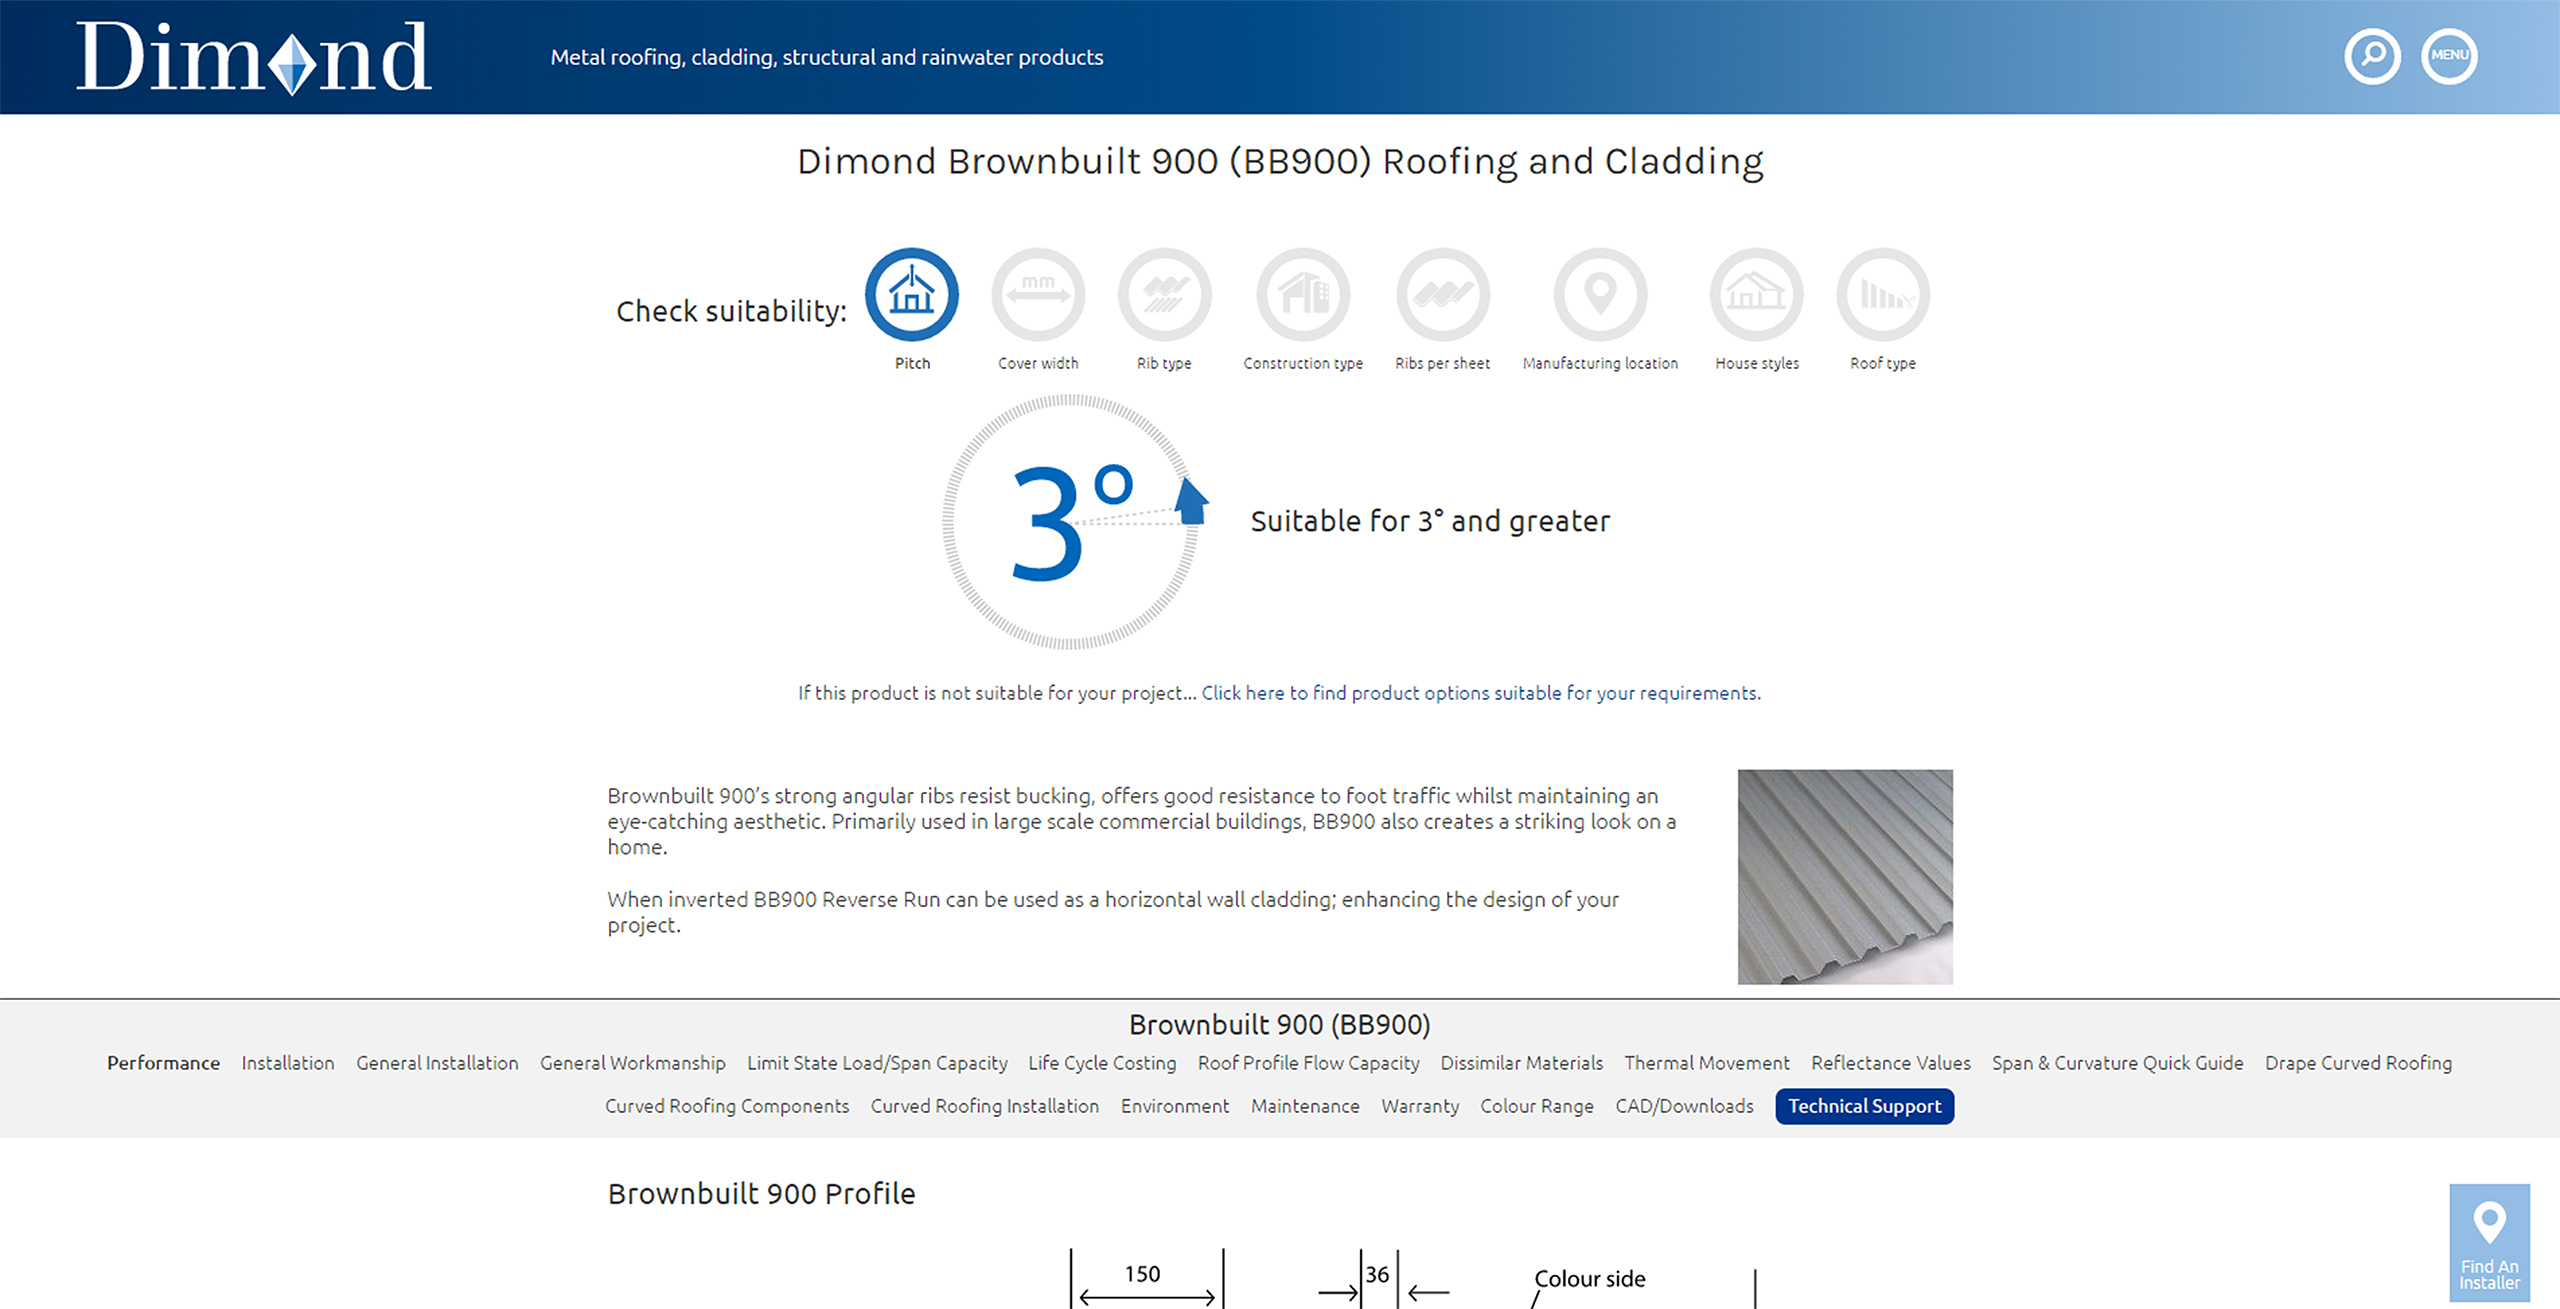Click the 'Colour side' diagram label

(x=1590, y=1279)
